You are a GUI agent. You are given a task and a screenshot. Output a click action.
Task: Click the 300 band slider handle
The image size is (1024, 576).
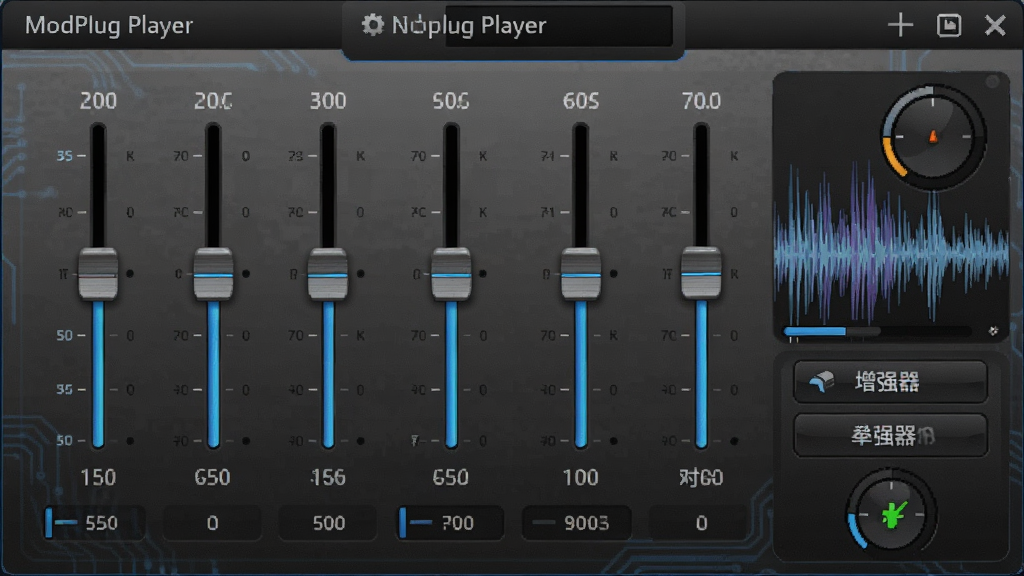click(x=327, y=274)
